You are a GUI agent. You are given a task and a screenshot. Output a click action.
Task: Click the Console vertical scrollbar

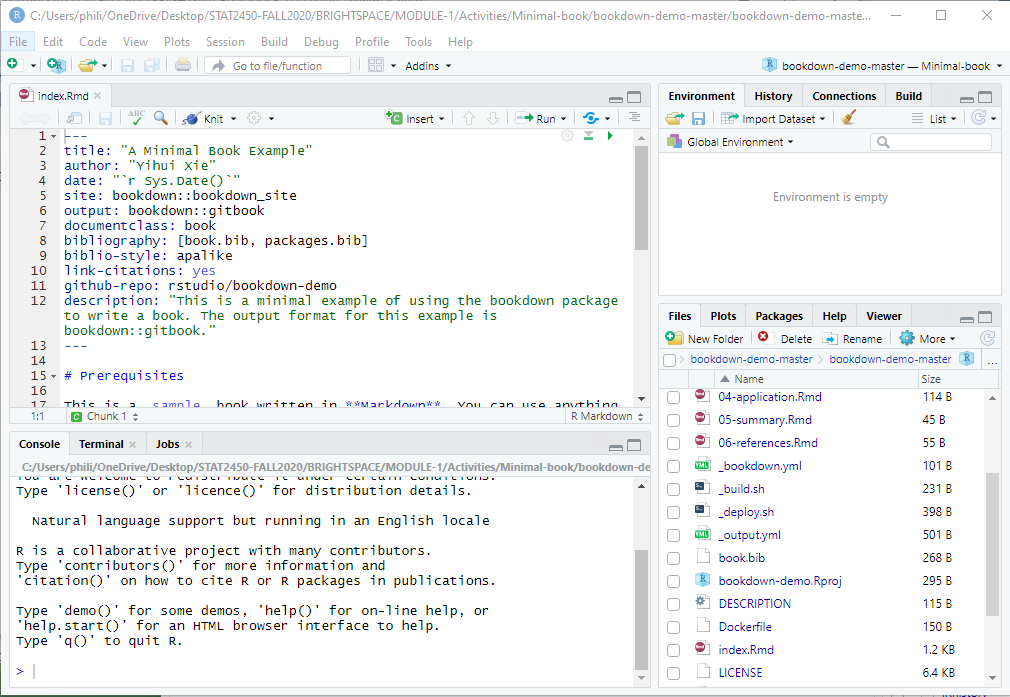click(641, 609)
